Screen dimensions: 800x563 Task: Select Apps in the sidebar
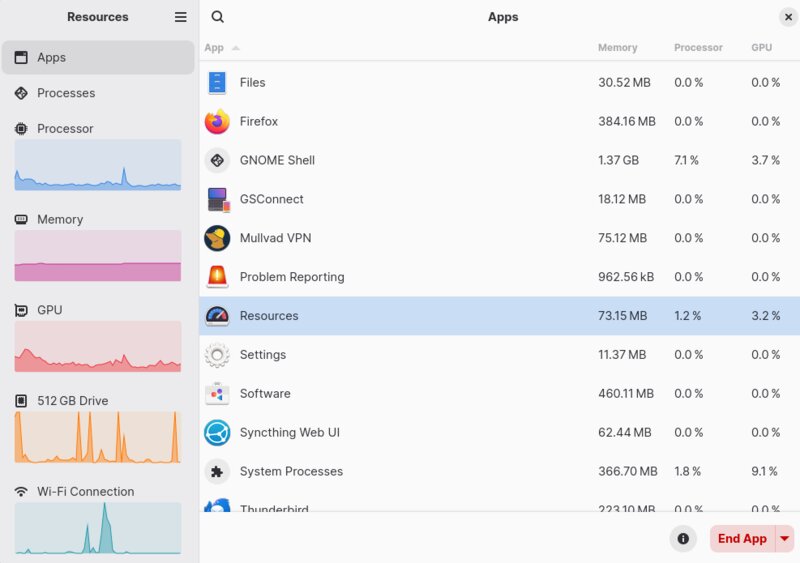[98, 57]
